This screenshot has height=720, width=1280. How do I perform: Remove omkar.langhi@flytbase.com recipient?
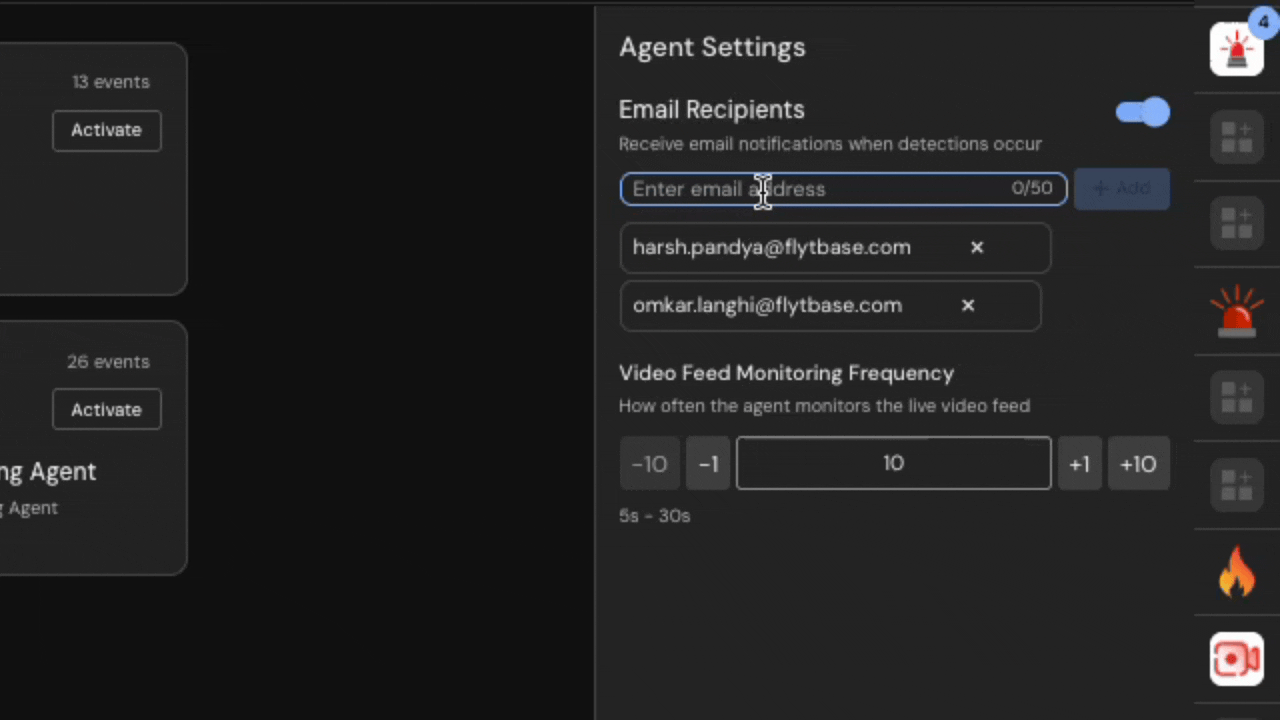click(968, 305)
